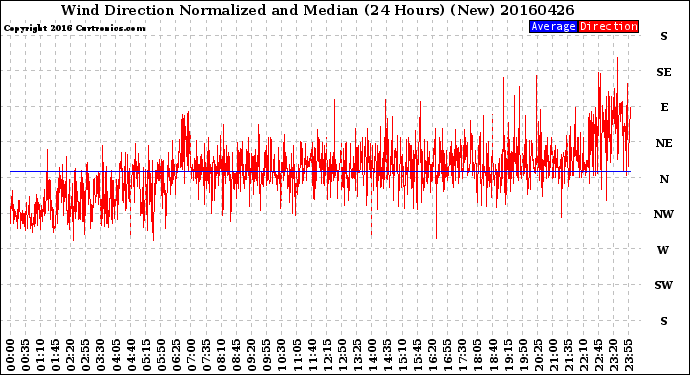Viewport: 690px width, 375px height.
Task: Click the 02:55 time axis label
Action: (x=86, y=355)
